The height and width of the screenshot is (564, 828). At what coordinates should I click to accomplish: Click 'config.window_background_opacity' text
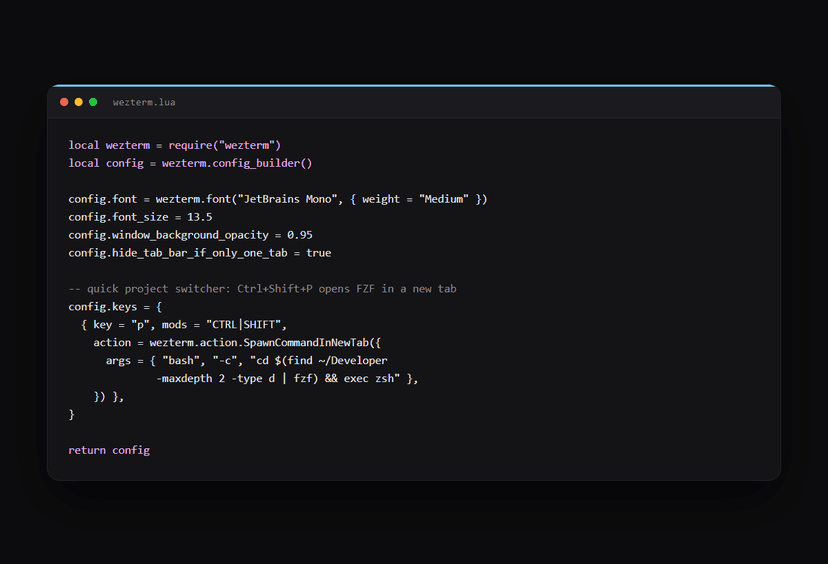point(168,235)
